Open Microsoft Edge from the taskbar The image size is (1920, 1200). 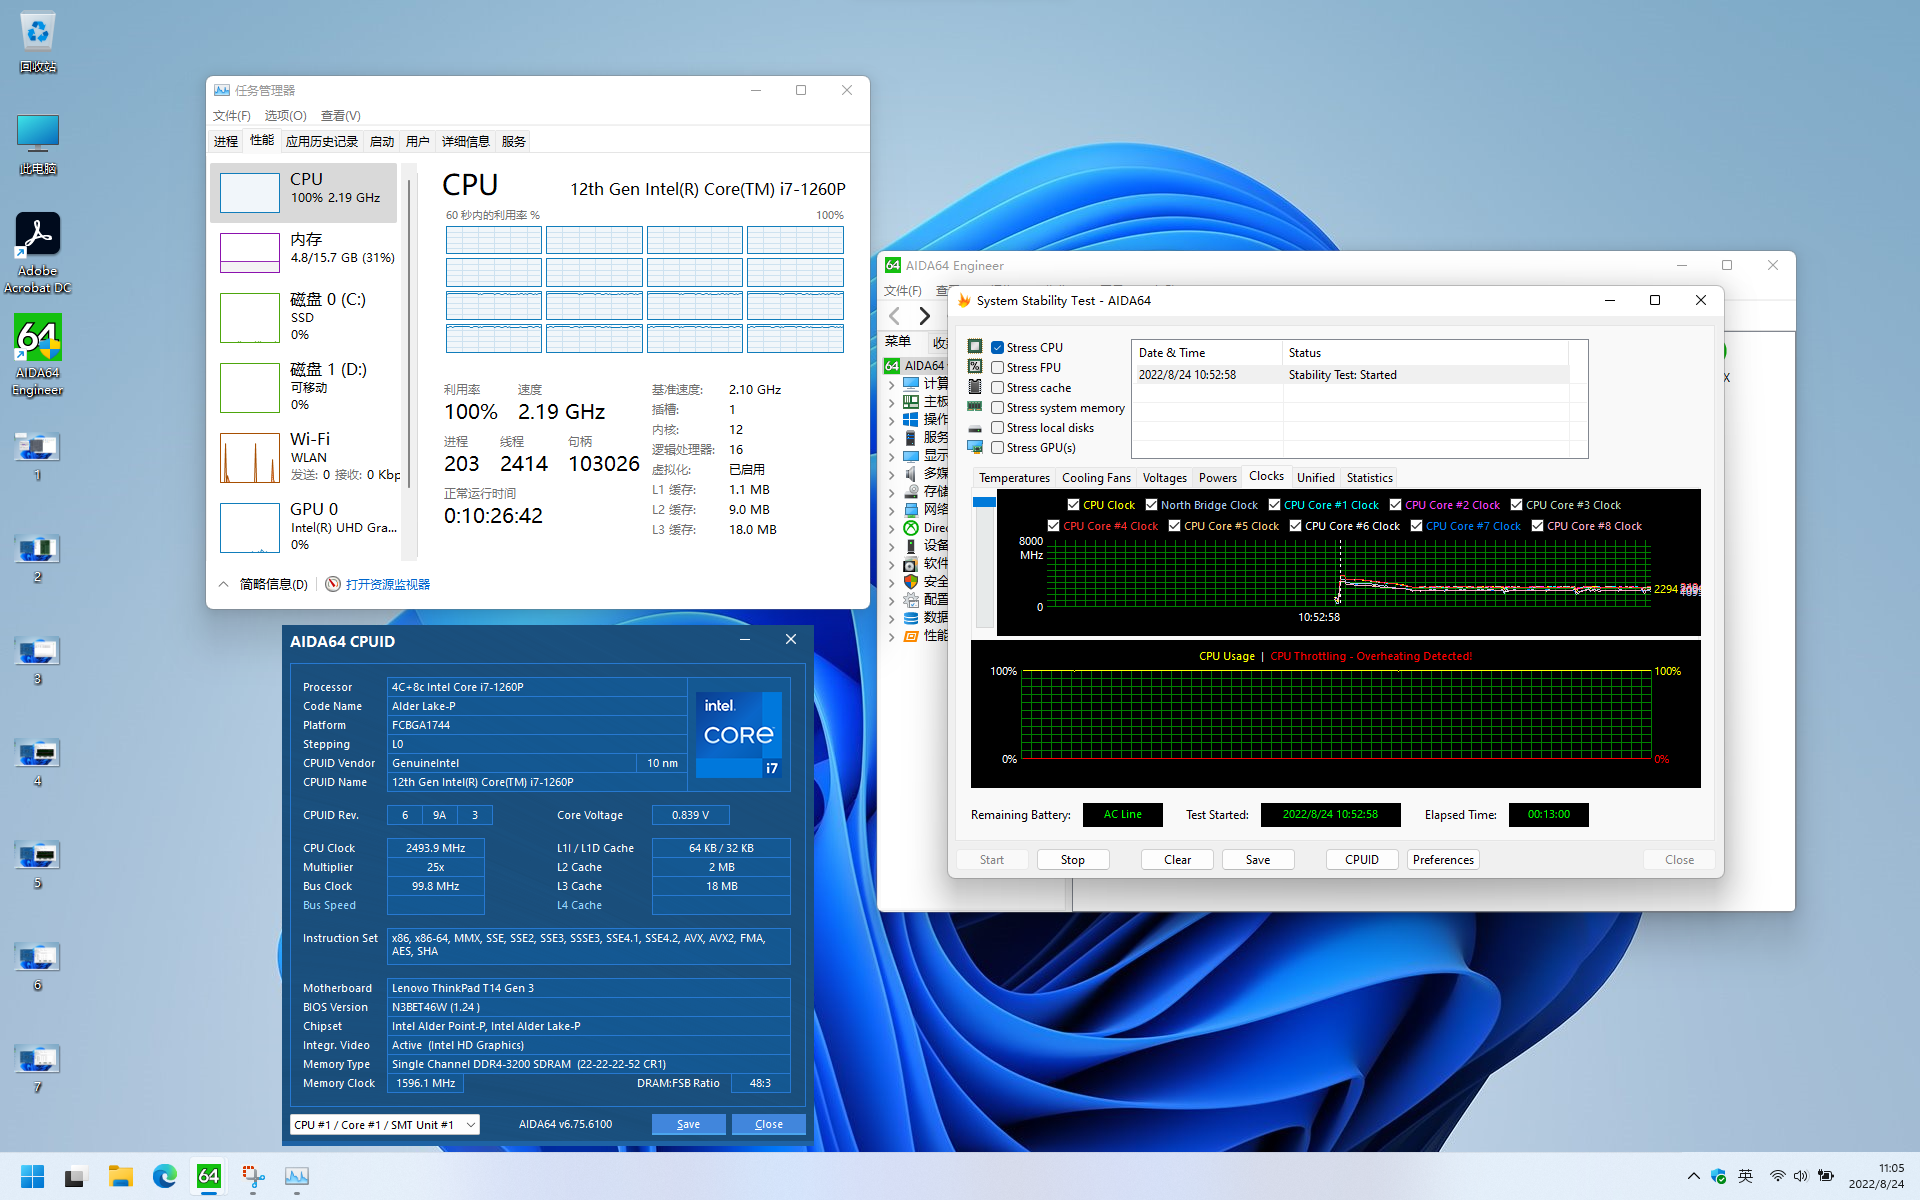point(165,1176)
